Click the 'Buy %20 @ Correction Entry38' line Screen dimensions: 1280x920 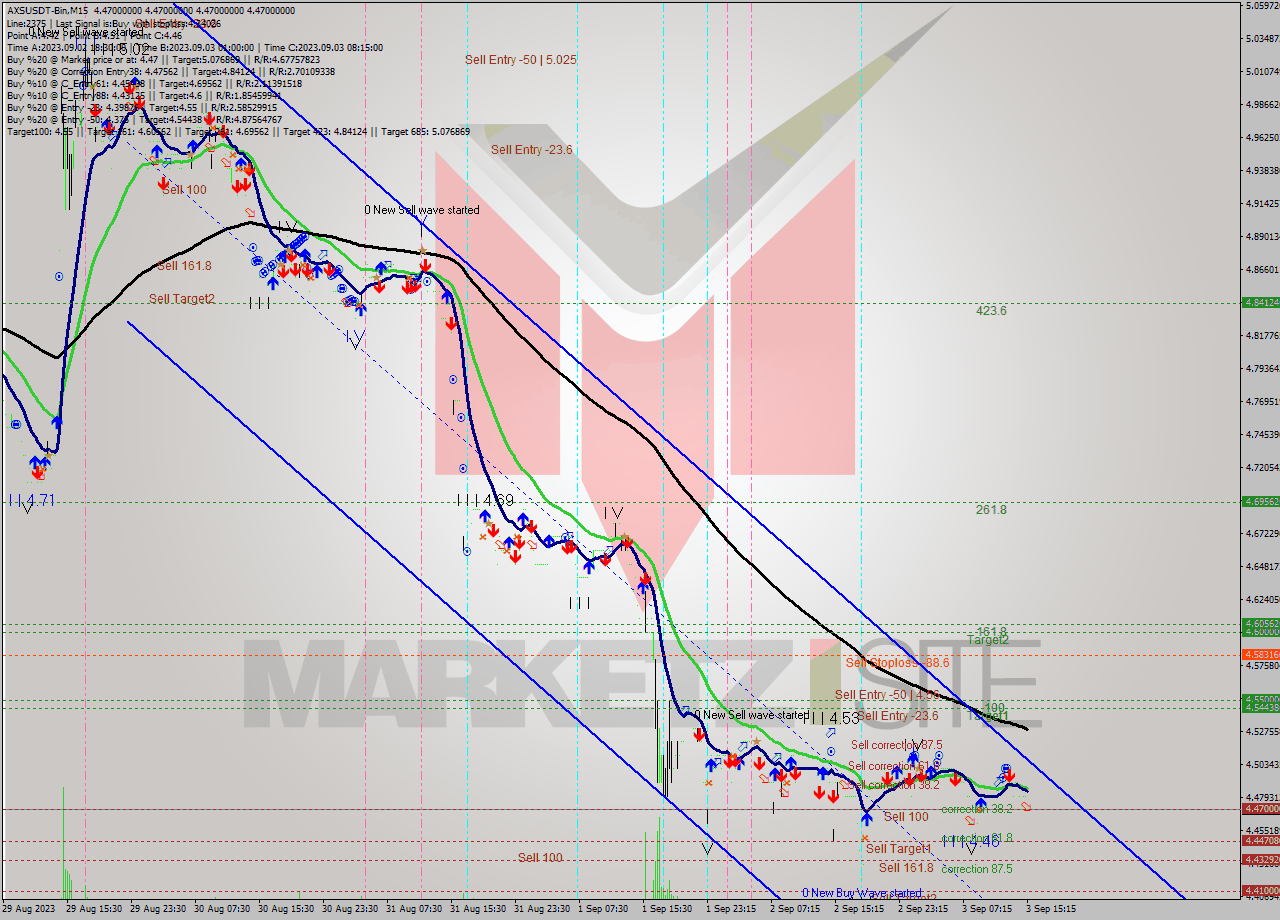tap(170, 71)
